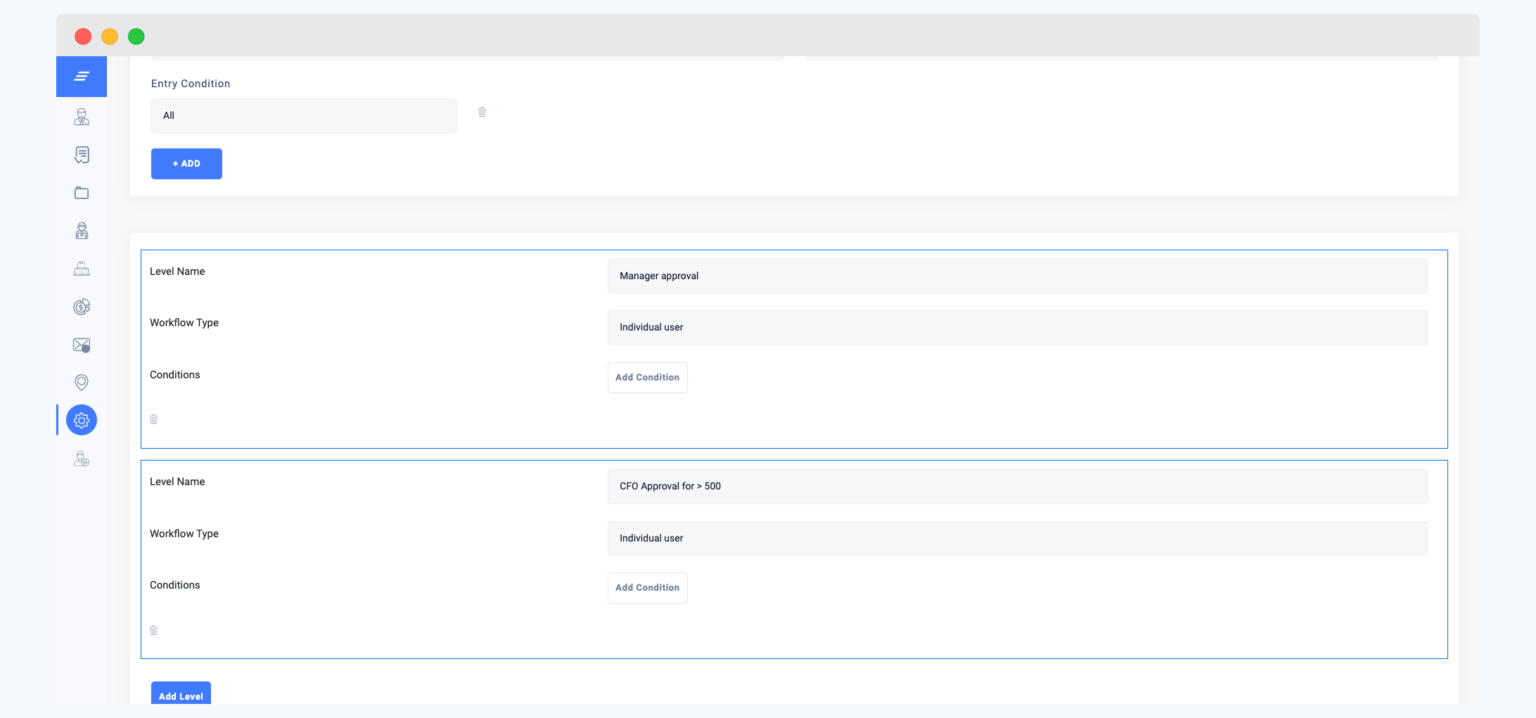
Task: Select the location pin icon in sidebar
Action: pos(81,381)
